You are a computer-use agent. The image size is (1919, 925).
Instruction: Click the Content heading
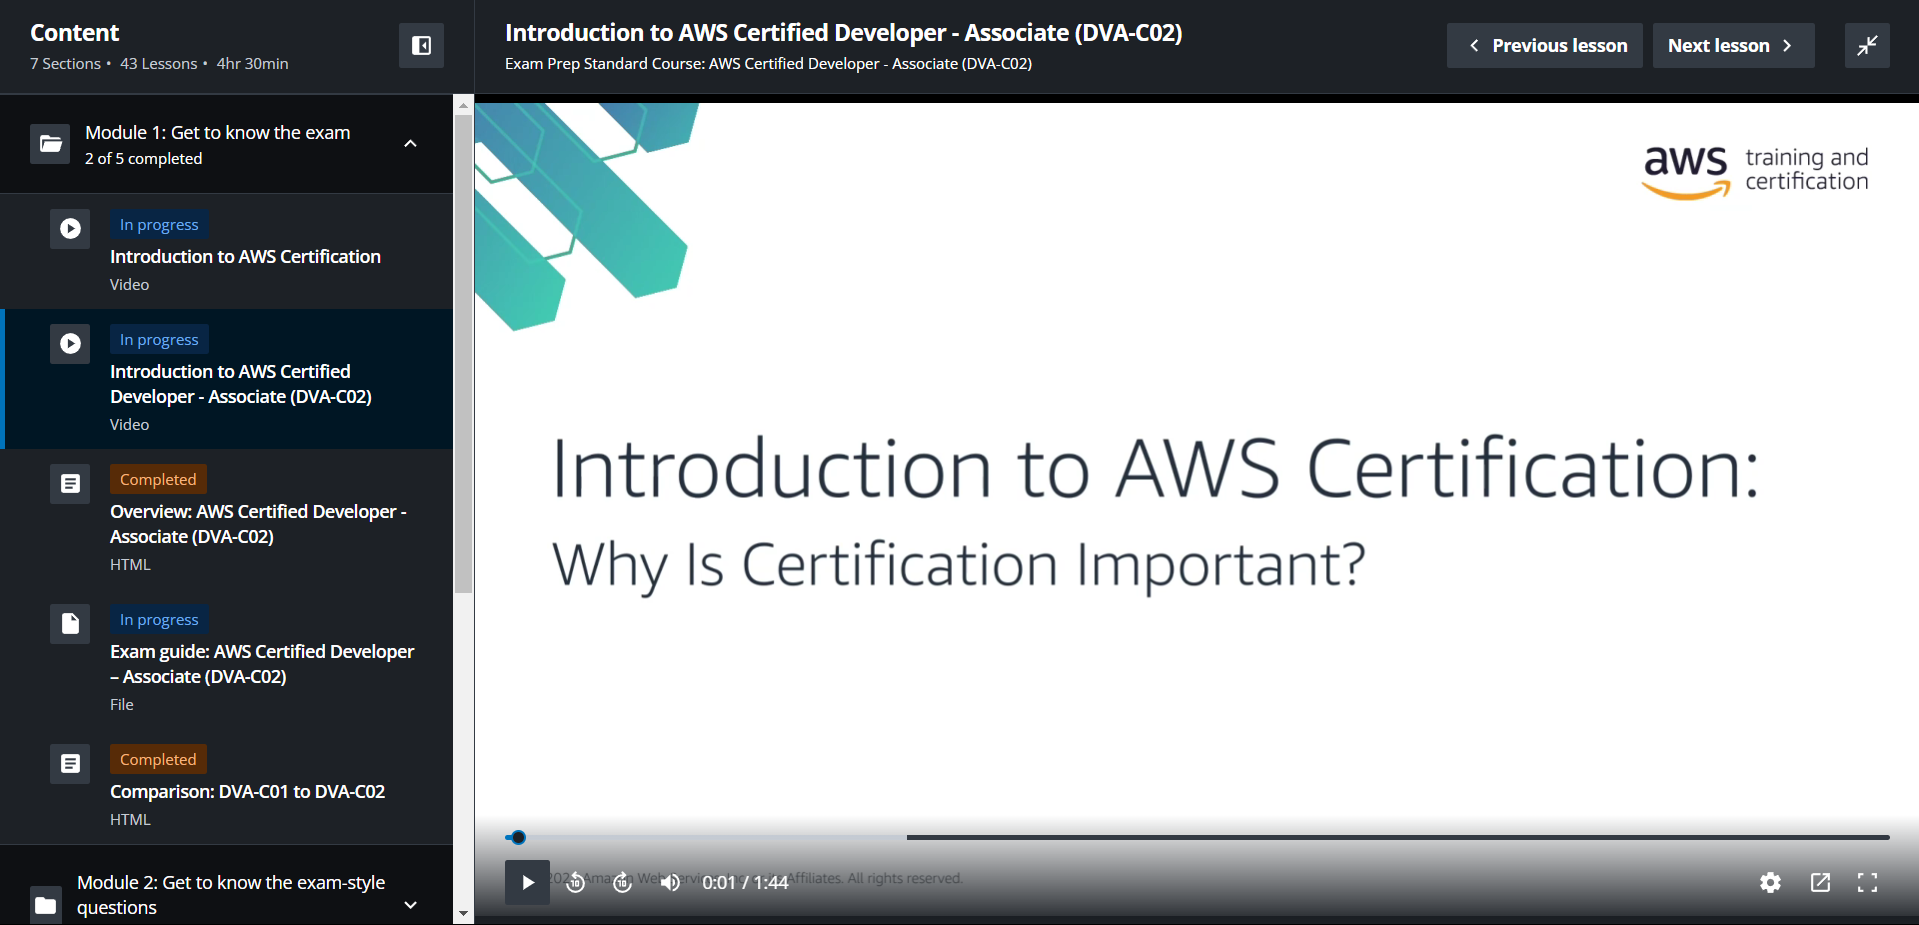pyautogui.click(x=74, y=33)
